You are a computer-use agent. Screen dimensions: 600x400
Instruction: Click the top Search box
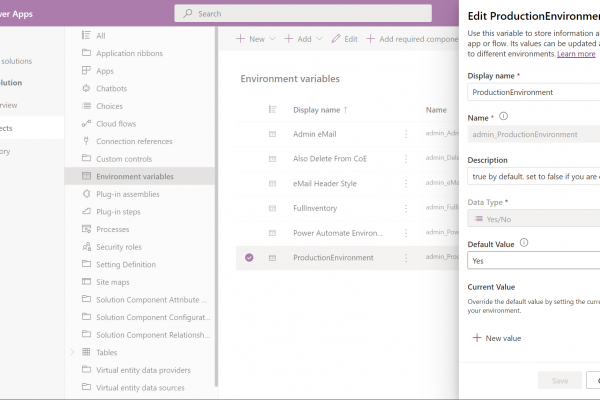click(303, 13)
